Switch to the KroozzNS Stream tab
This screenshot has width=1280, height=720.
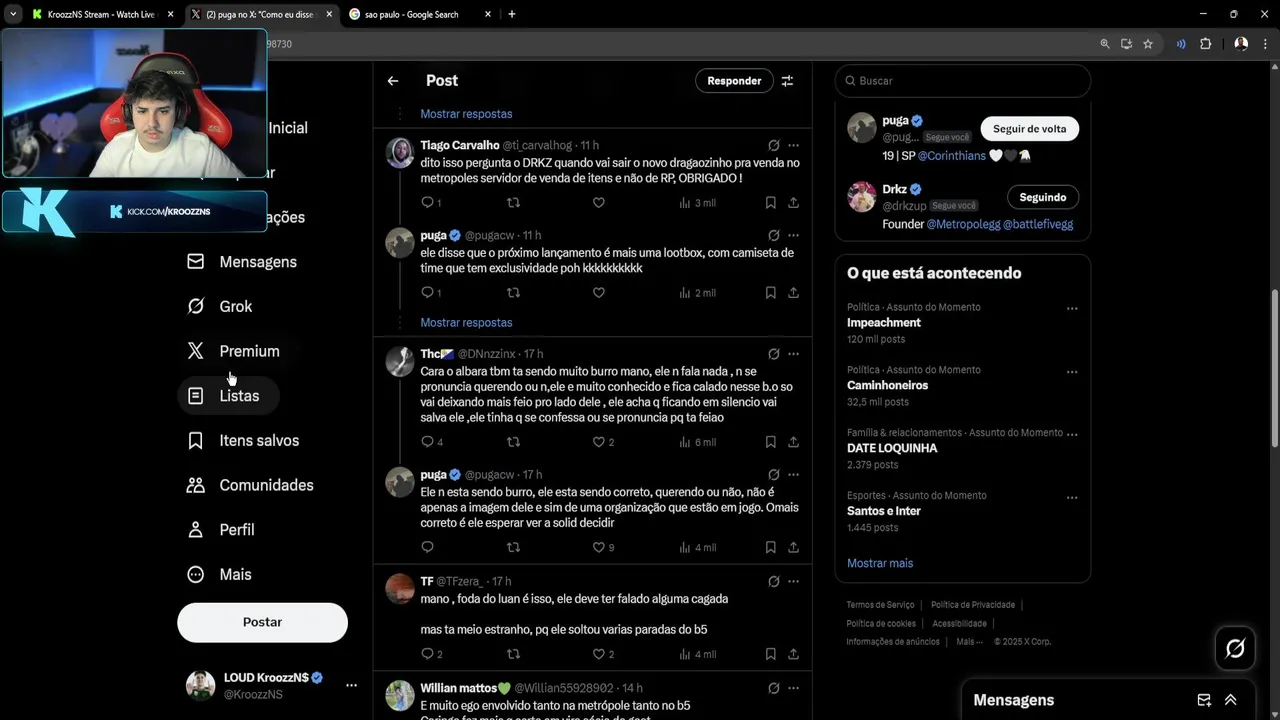[101, 14]
